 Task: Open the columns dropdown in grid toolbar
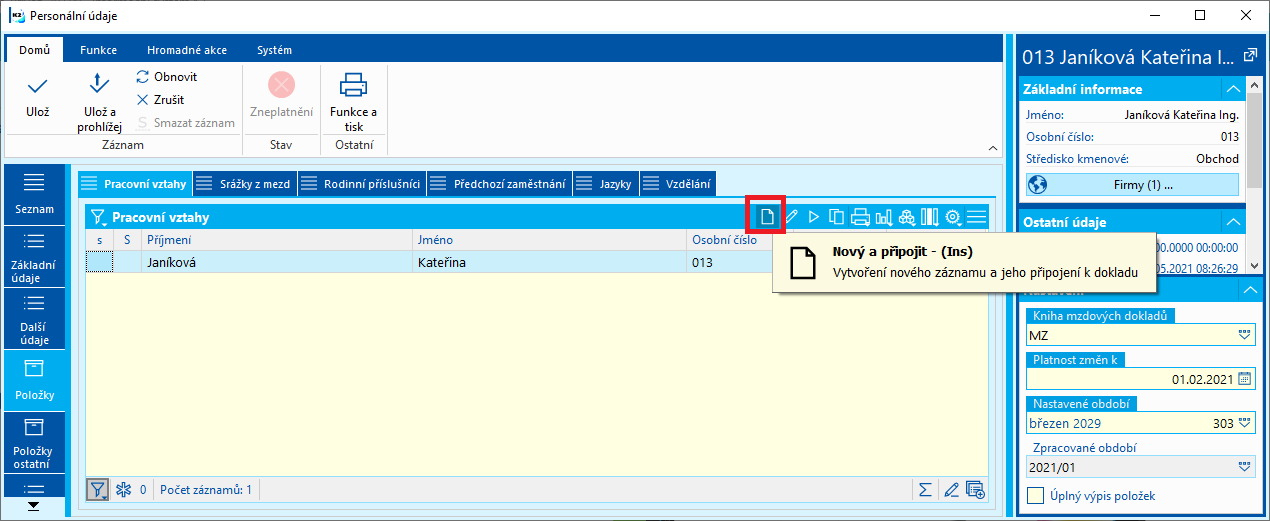(x=930, y=217)
